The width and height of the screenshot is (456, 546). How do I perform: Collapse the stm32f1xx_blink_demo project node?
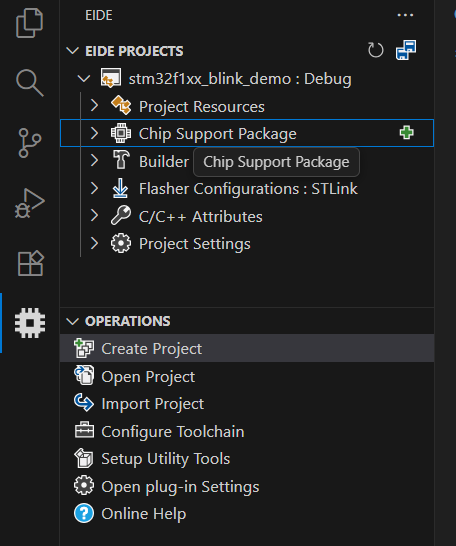(x=84, y=78)
